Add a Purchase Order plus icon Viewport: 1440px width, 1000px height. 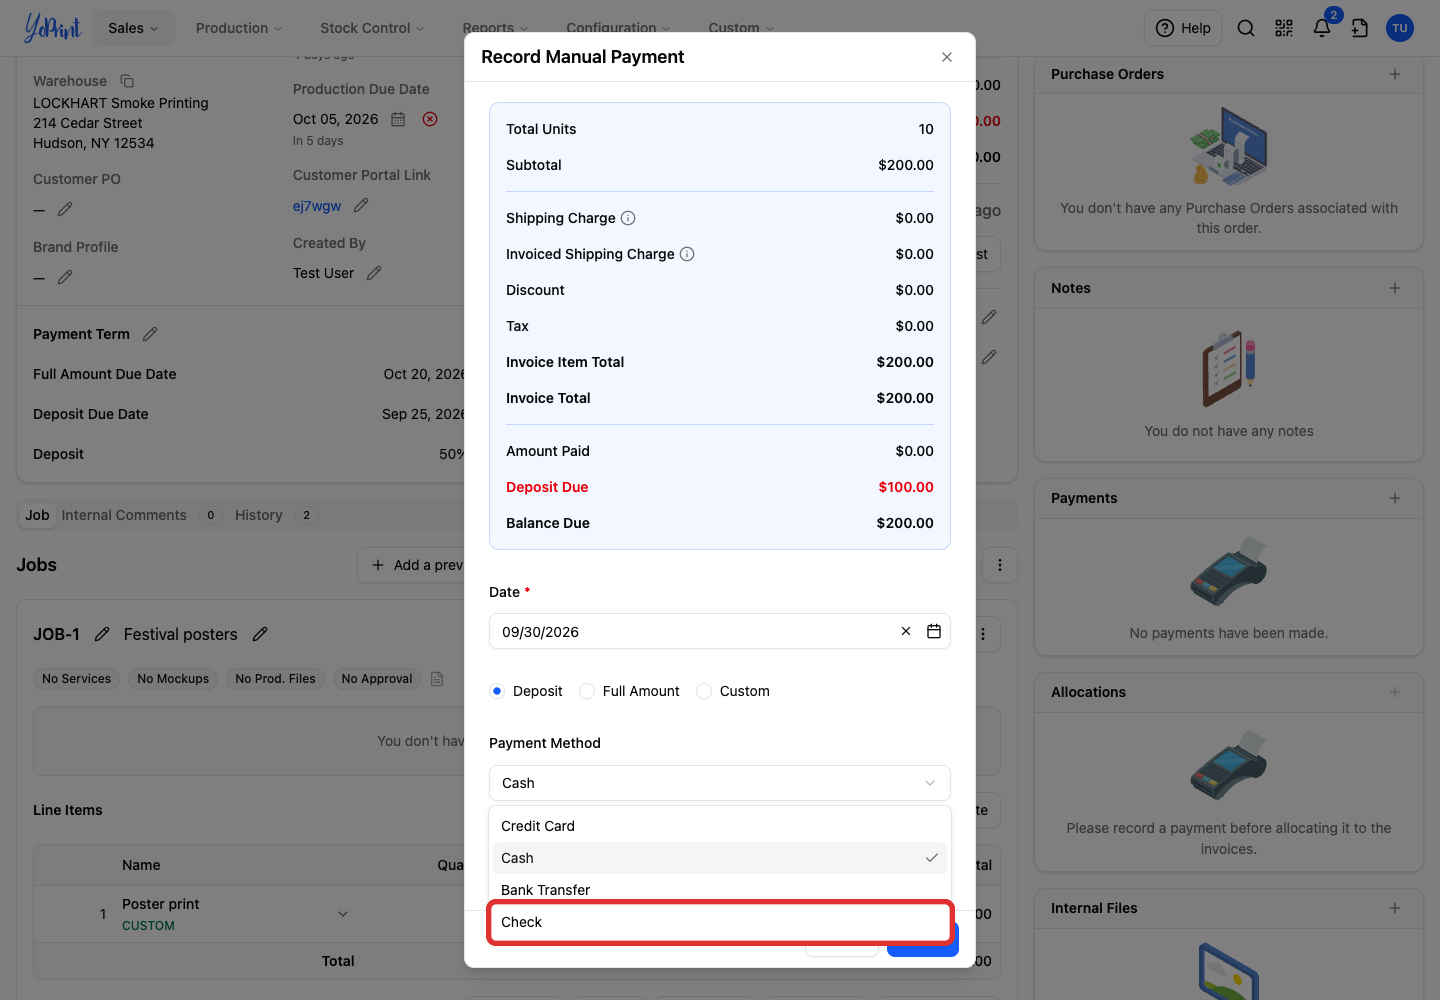pyautogui.click(x=1395, y=74)
